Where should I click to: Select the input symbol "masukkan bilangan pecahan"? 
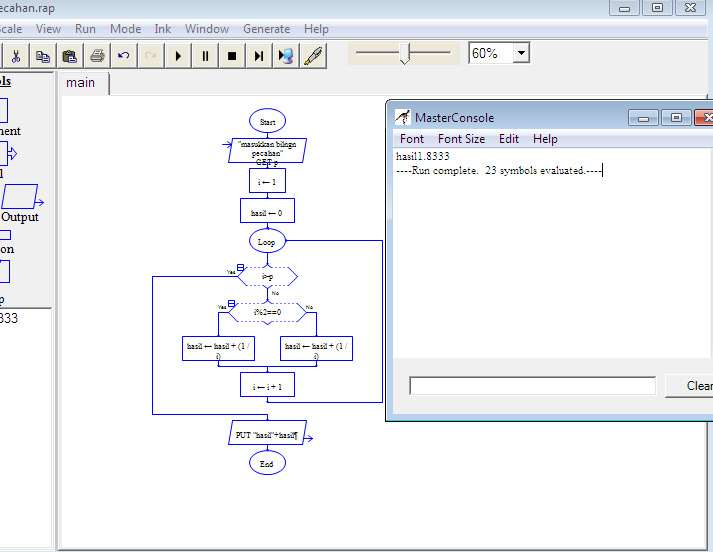point(267,150)
